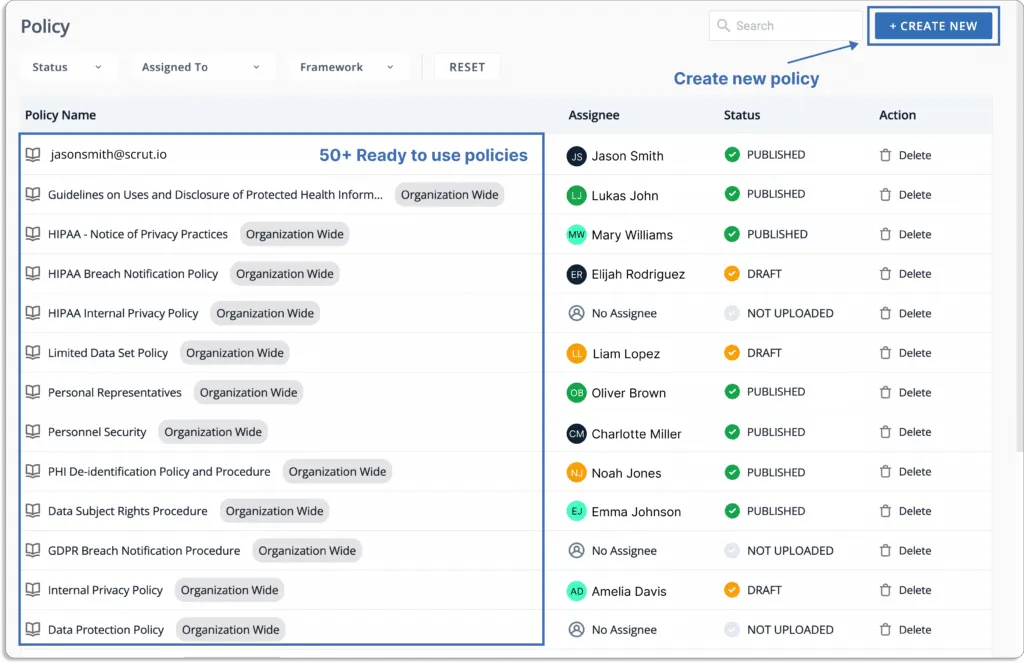Click the trash icon to delete Limited Data Set Policy

coord(884,352)
